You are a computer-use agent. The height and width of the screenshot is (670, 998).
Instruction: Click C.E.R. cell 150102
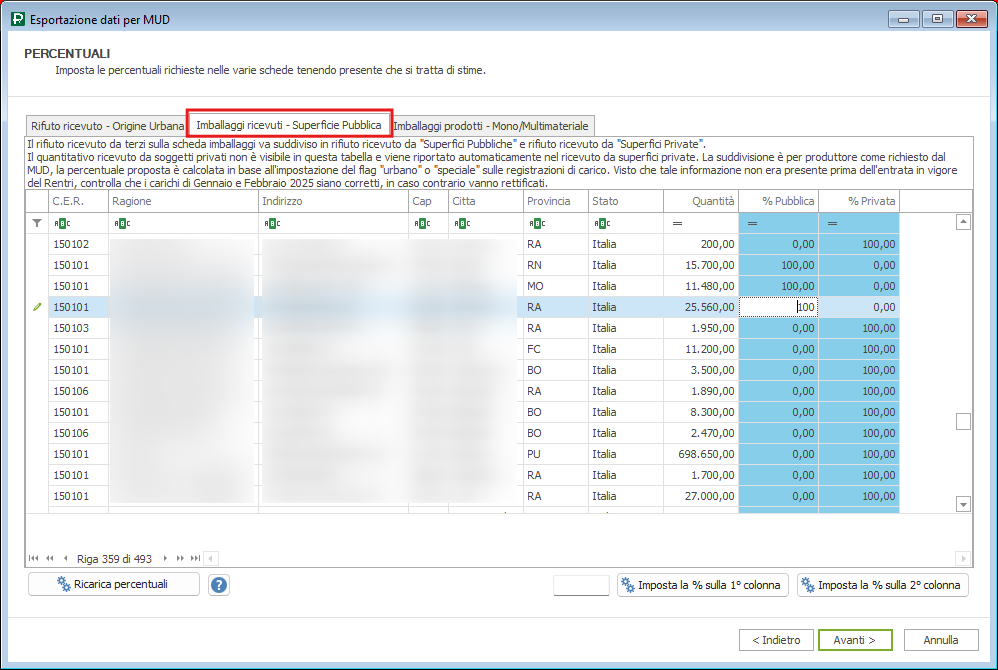(78, 244)
